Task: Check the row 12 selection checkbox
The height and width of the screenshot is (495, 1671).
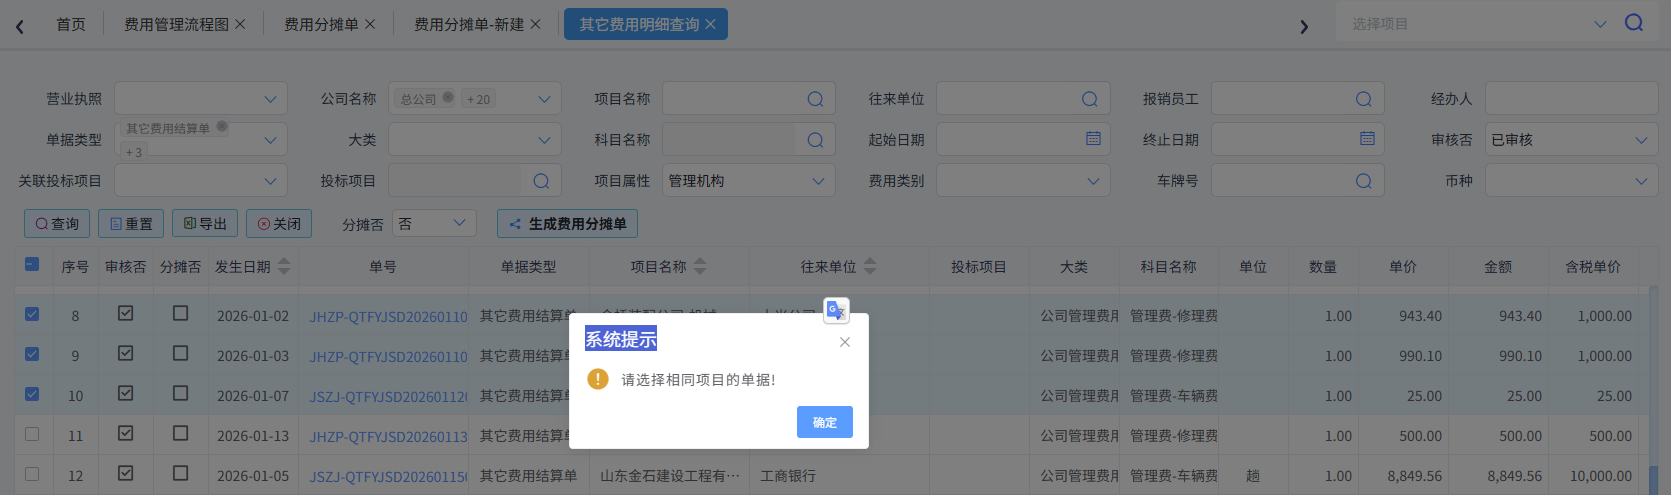Action: tap(32, 474)
